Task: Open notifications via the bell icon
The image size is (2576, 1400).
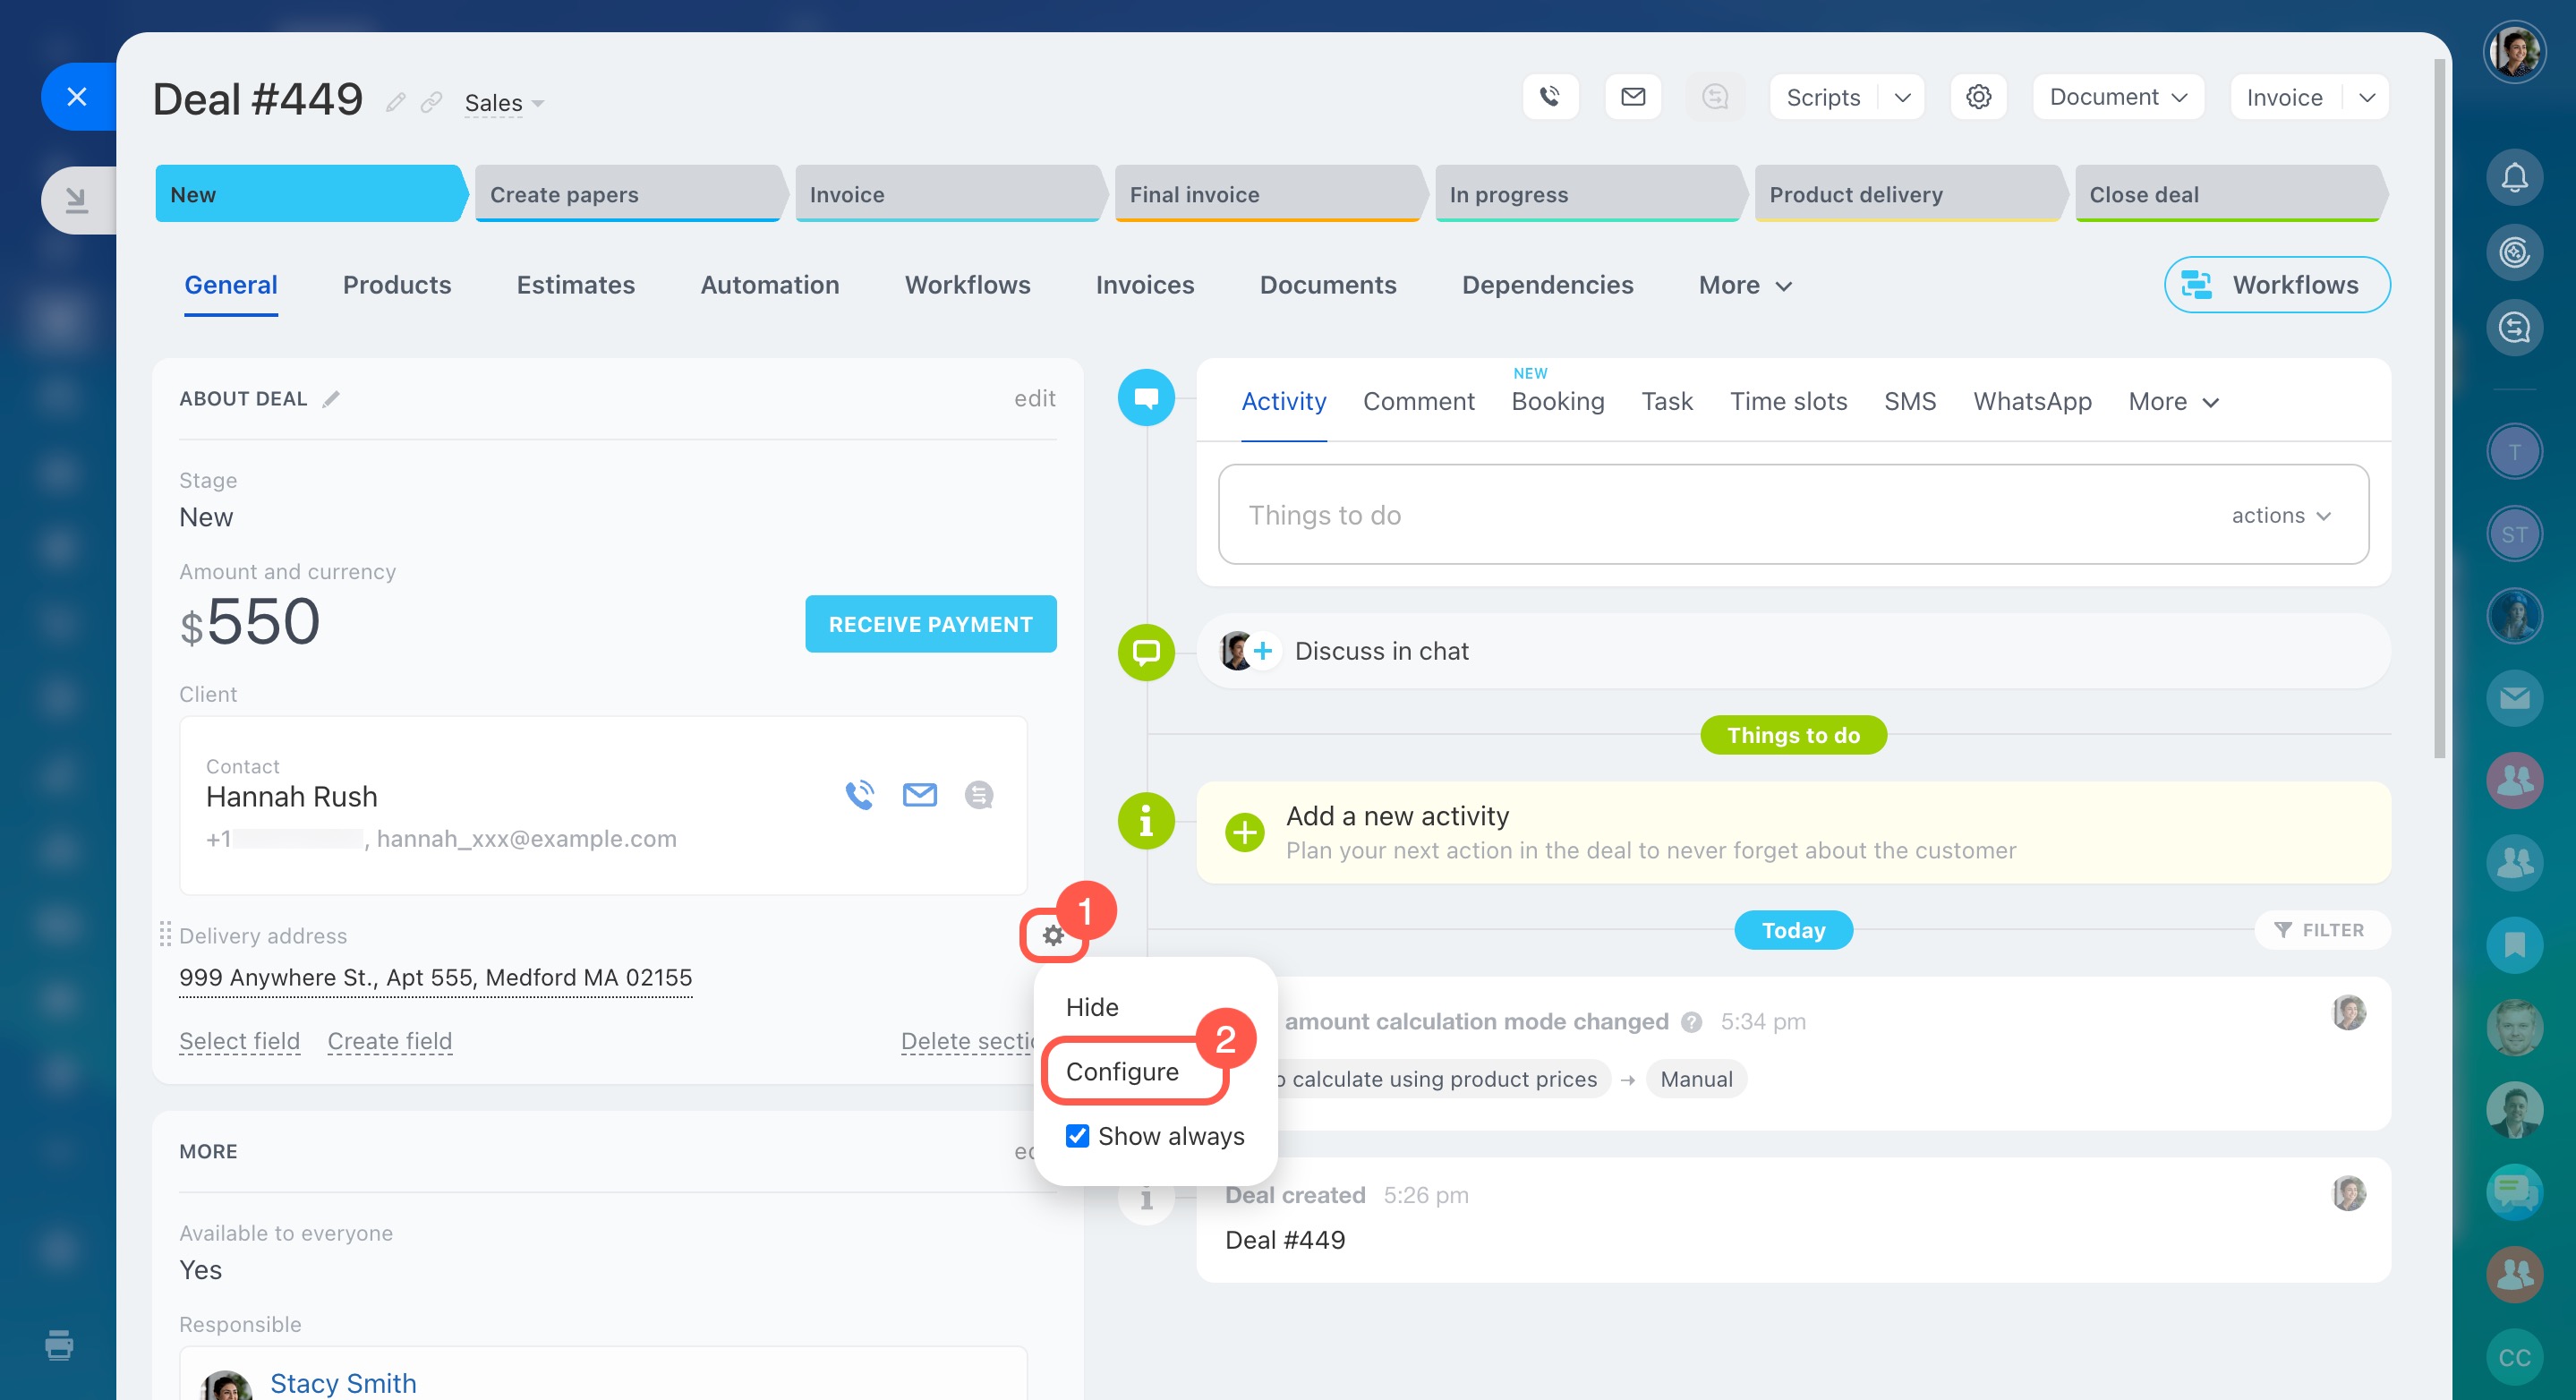Action: tap(2516, 177)
